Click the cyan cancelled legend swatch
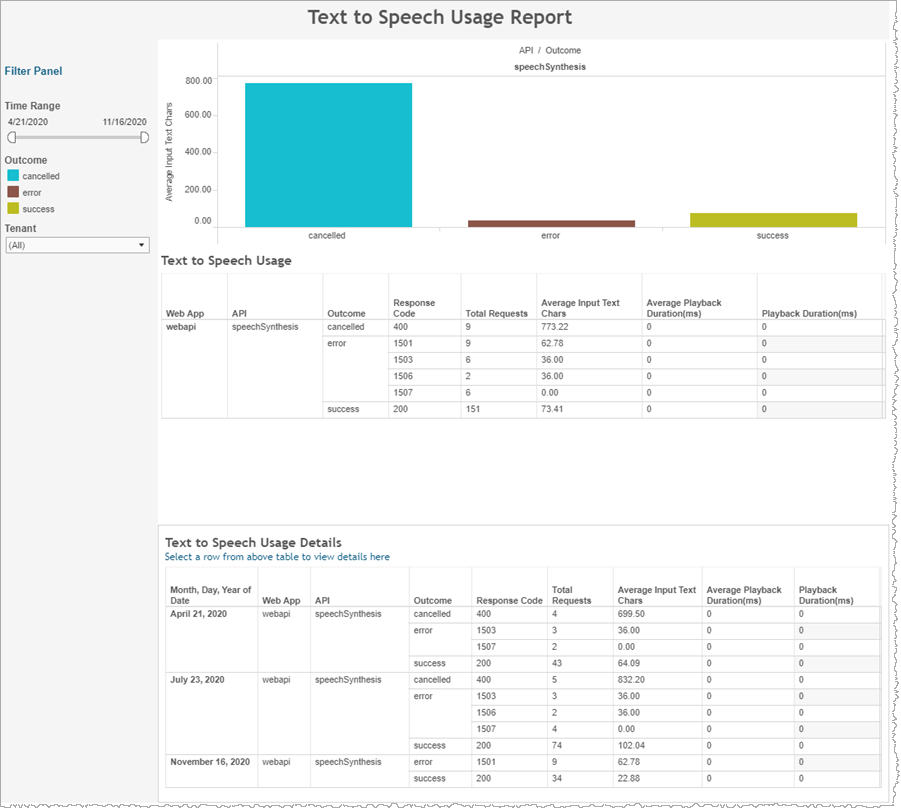The width and height of the screenshot is (901, 812). pyautogui.click(x=13, y=176)
